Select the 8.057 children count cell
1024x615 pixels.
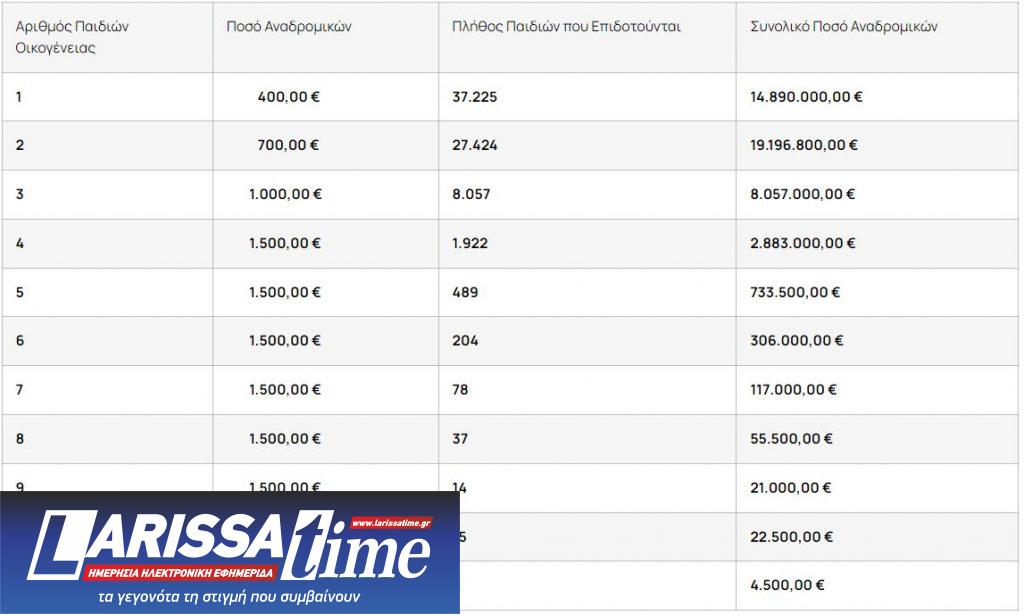pyautogui.click(x=471, y=195)
